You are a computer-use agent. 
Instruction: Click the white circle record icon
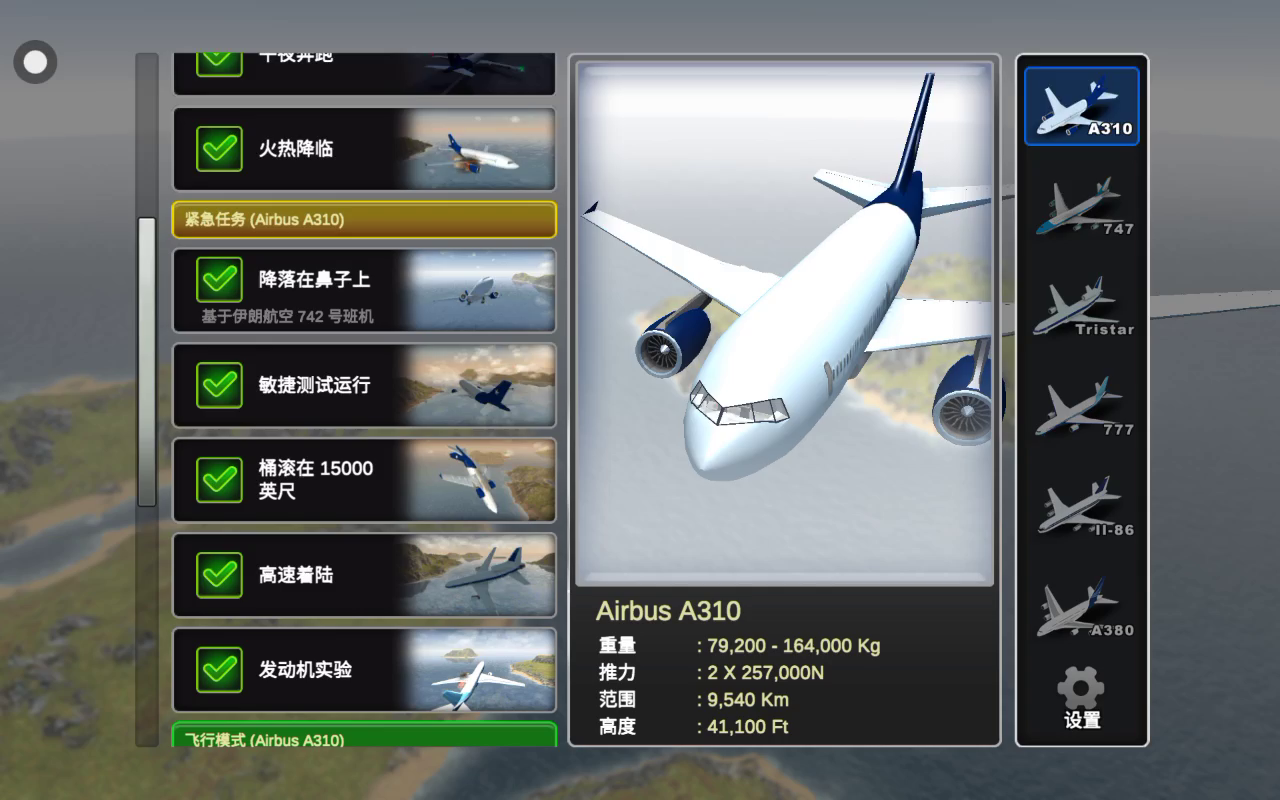[x=35, y=62]
